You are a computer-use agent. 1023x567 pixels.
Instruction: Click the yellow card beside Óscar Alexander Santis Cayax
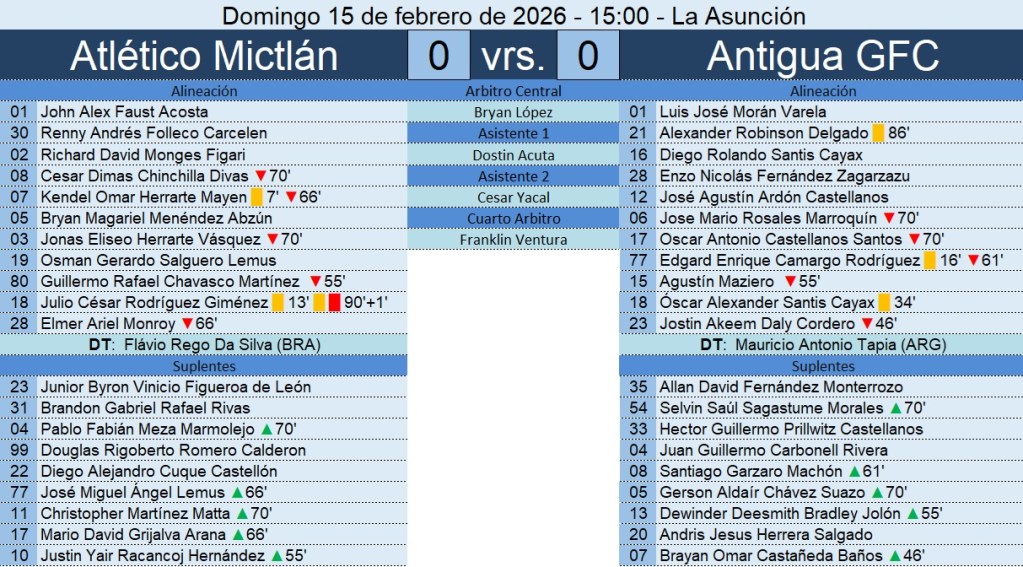click(884, 302)
